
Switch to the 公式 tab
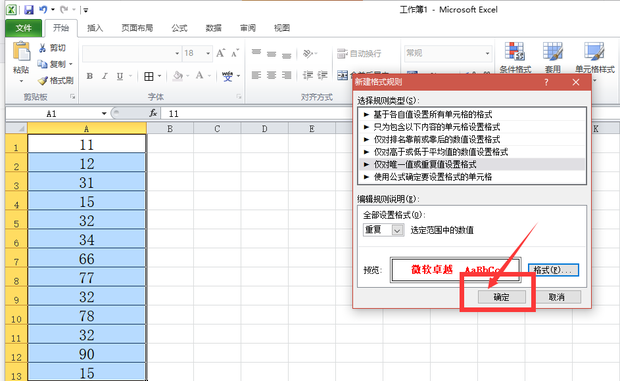point(179,28)
